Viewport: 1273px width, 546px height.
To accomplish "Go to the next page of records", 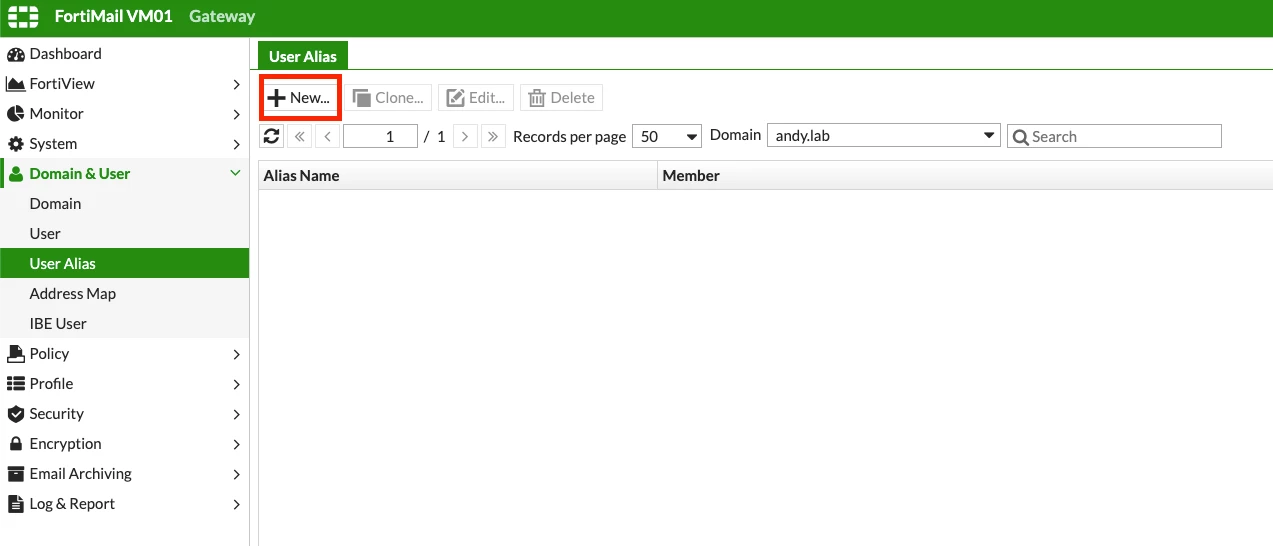I will coord(465,136).
